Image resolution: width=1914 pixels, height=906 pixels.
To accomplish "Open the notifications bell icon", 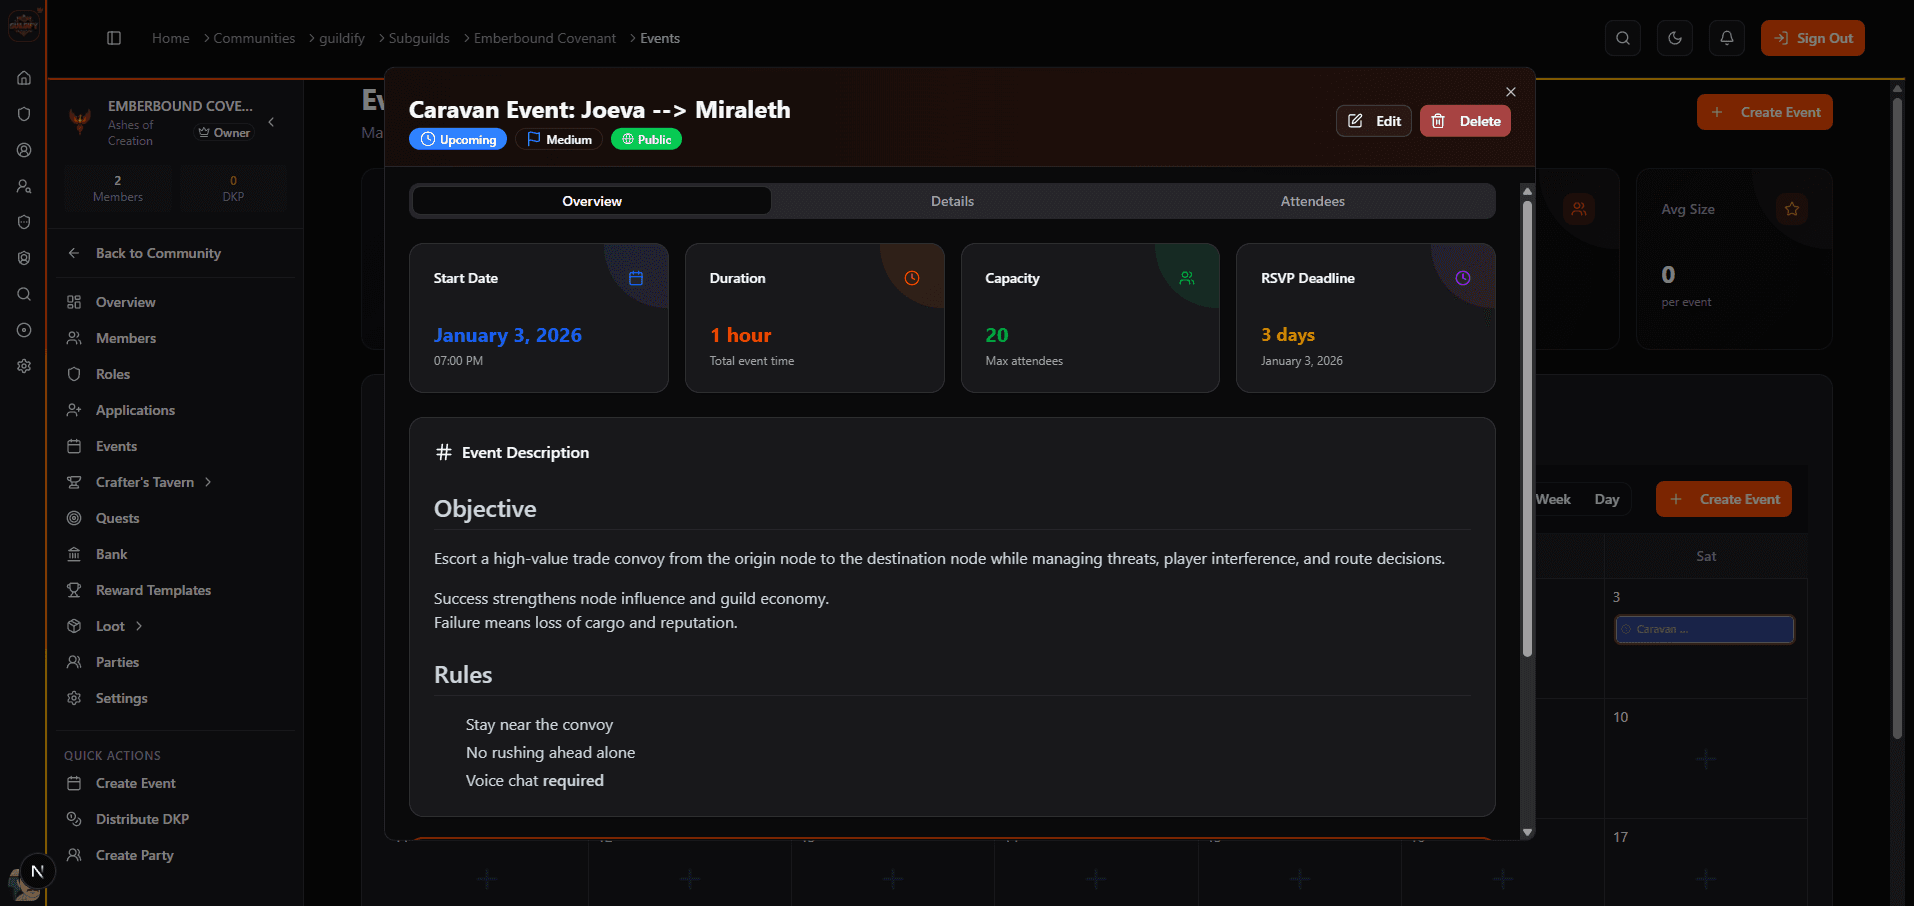I will (x=1726, y=37).
